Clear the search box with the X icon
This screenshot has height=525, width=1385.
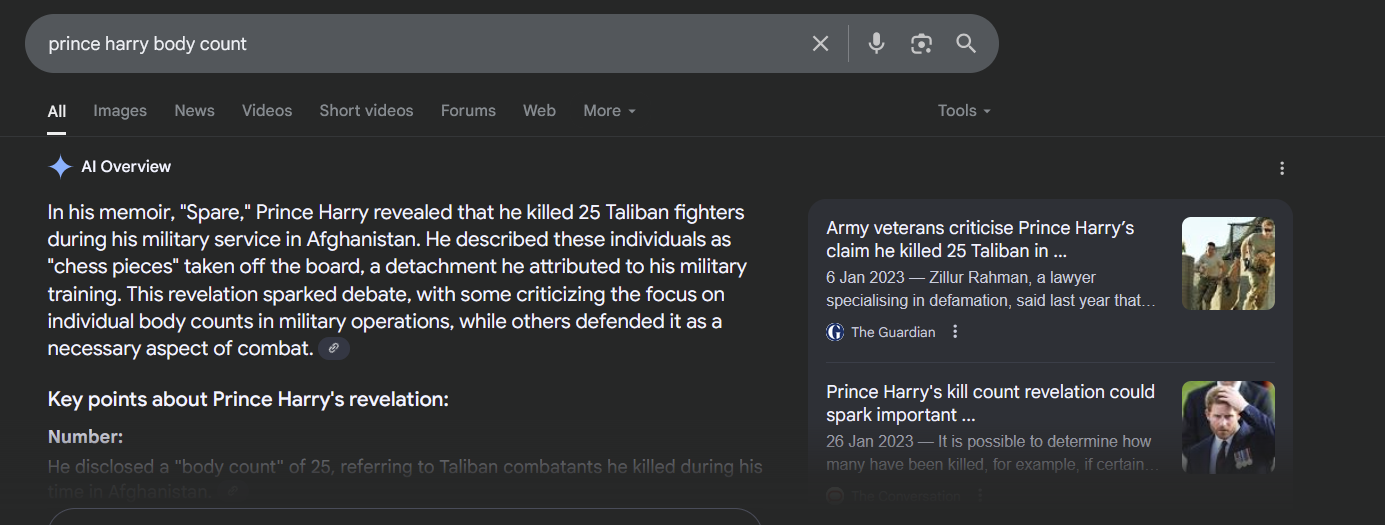pyautogui.click(x=820, y=43)
